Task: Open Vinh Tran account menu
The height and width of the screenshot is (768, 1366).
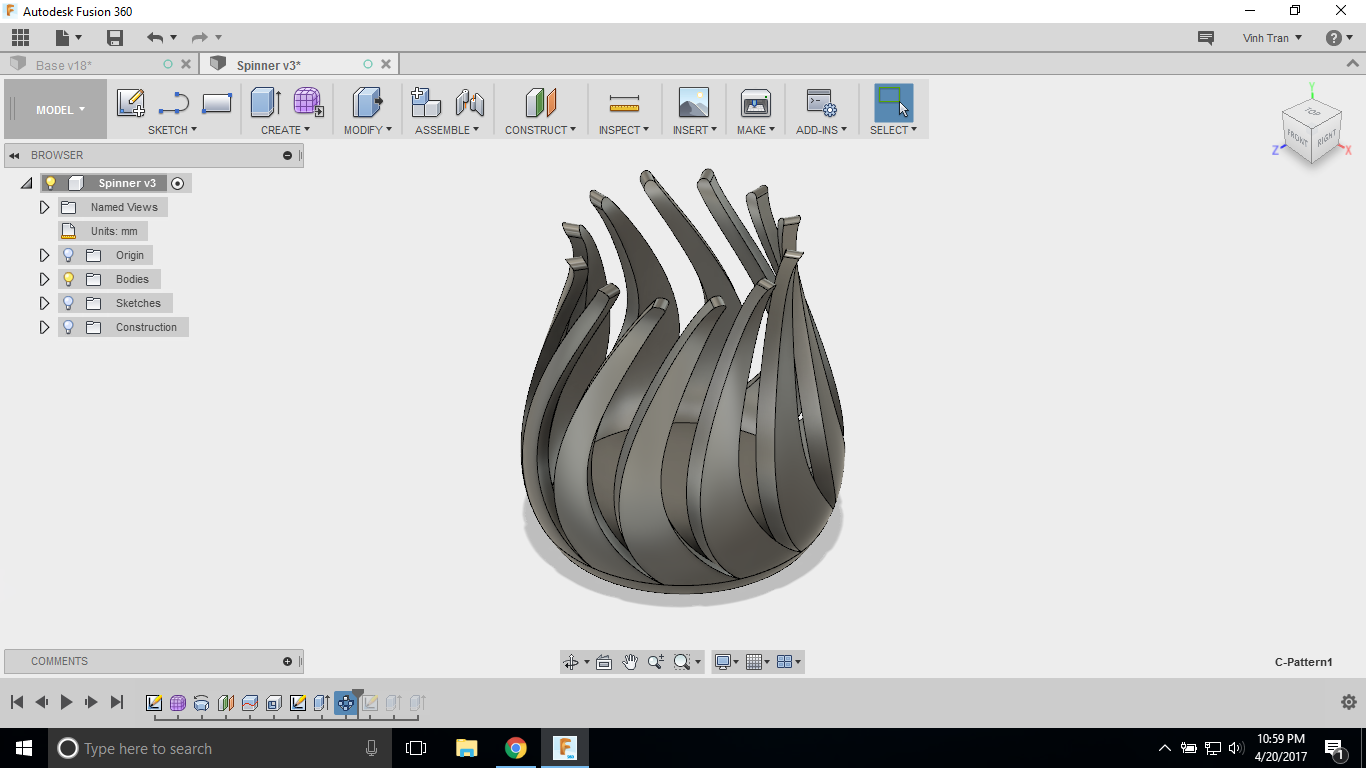Action: click(1272, 38)
